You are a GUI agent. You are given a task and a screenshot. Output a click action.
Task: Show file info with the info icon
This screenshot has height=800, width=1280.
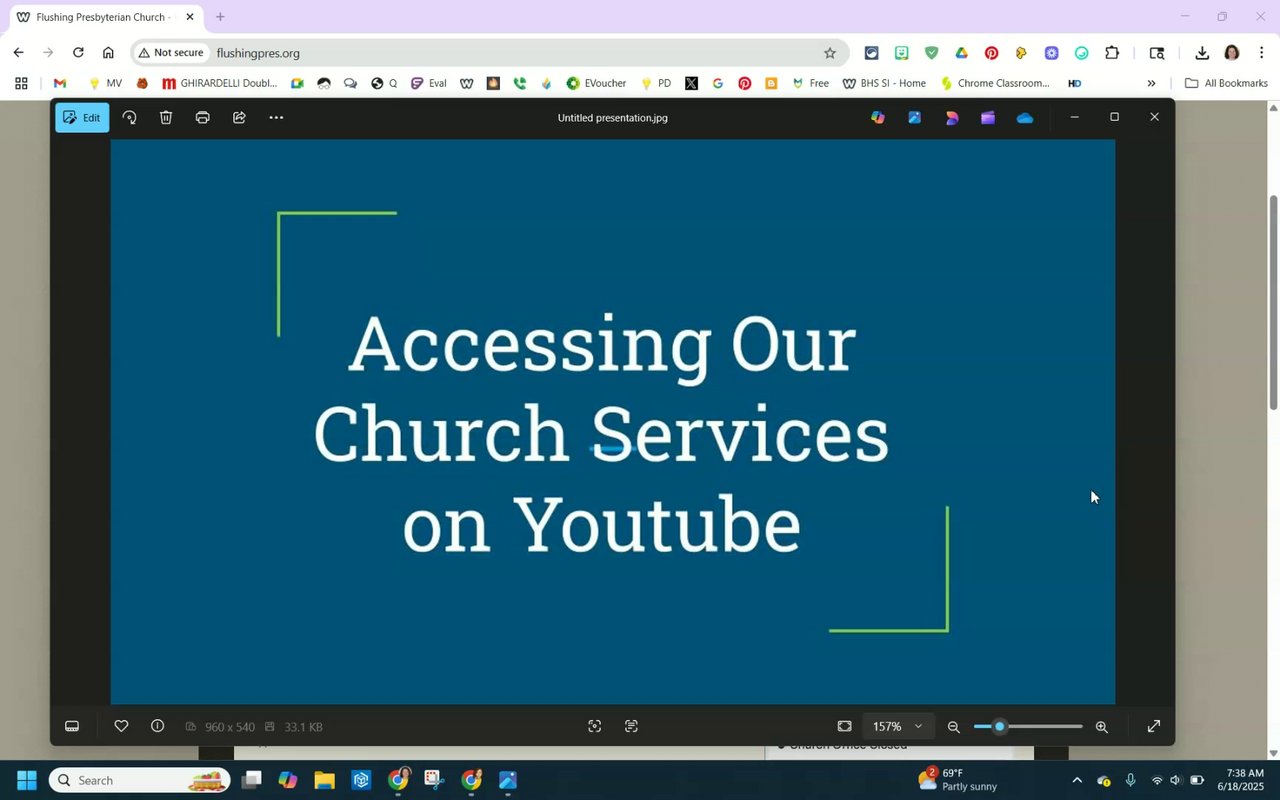pos(157,726)
